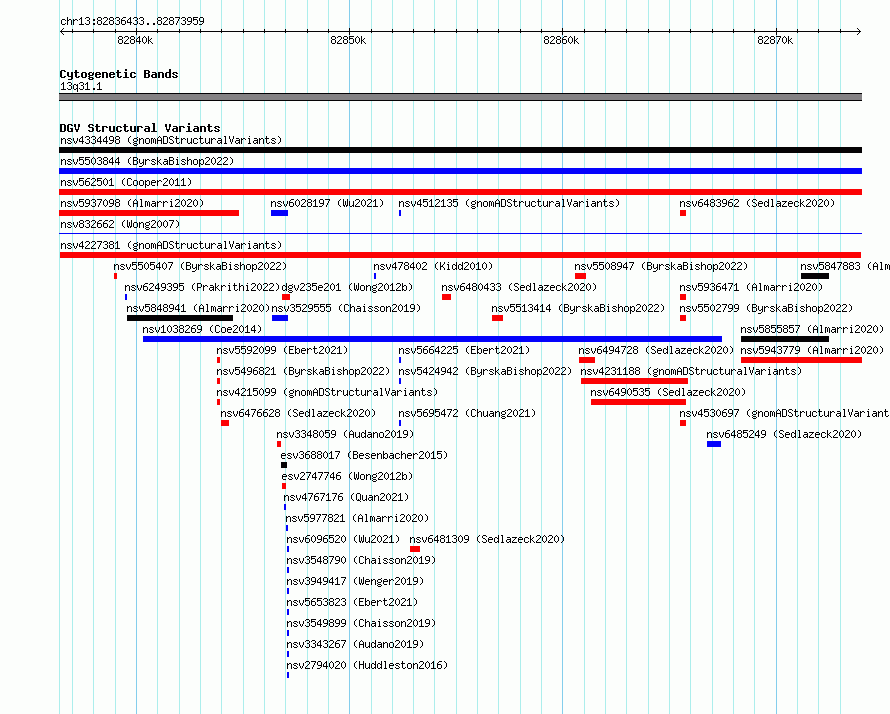Click nsv4512135 gnomAD variant label
The height and width of the screenshot is (714, 890).
pyautogui.click(x=509, y=203)
